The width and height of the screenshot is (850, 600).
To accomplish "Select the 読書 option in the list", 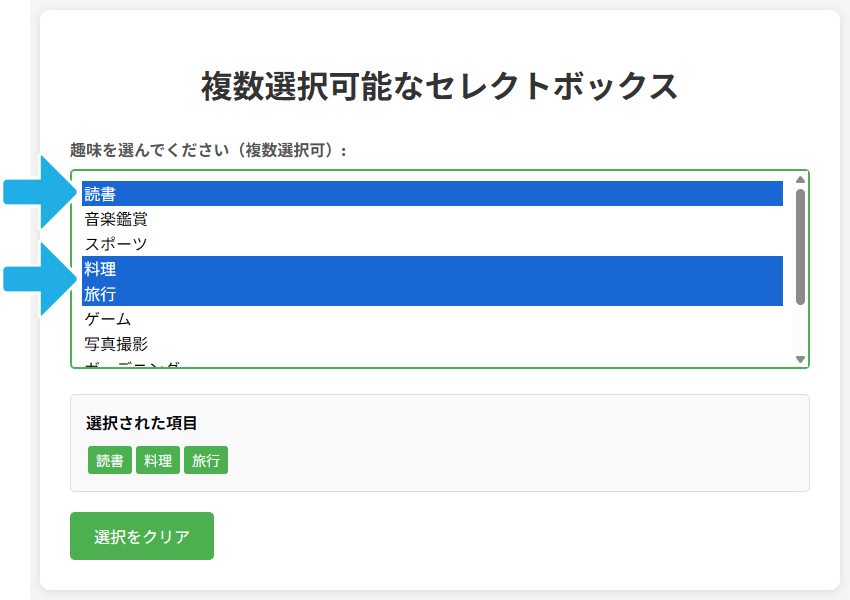I will click(432, 193).
